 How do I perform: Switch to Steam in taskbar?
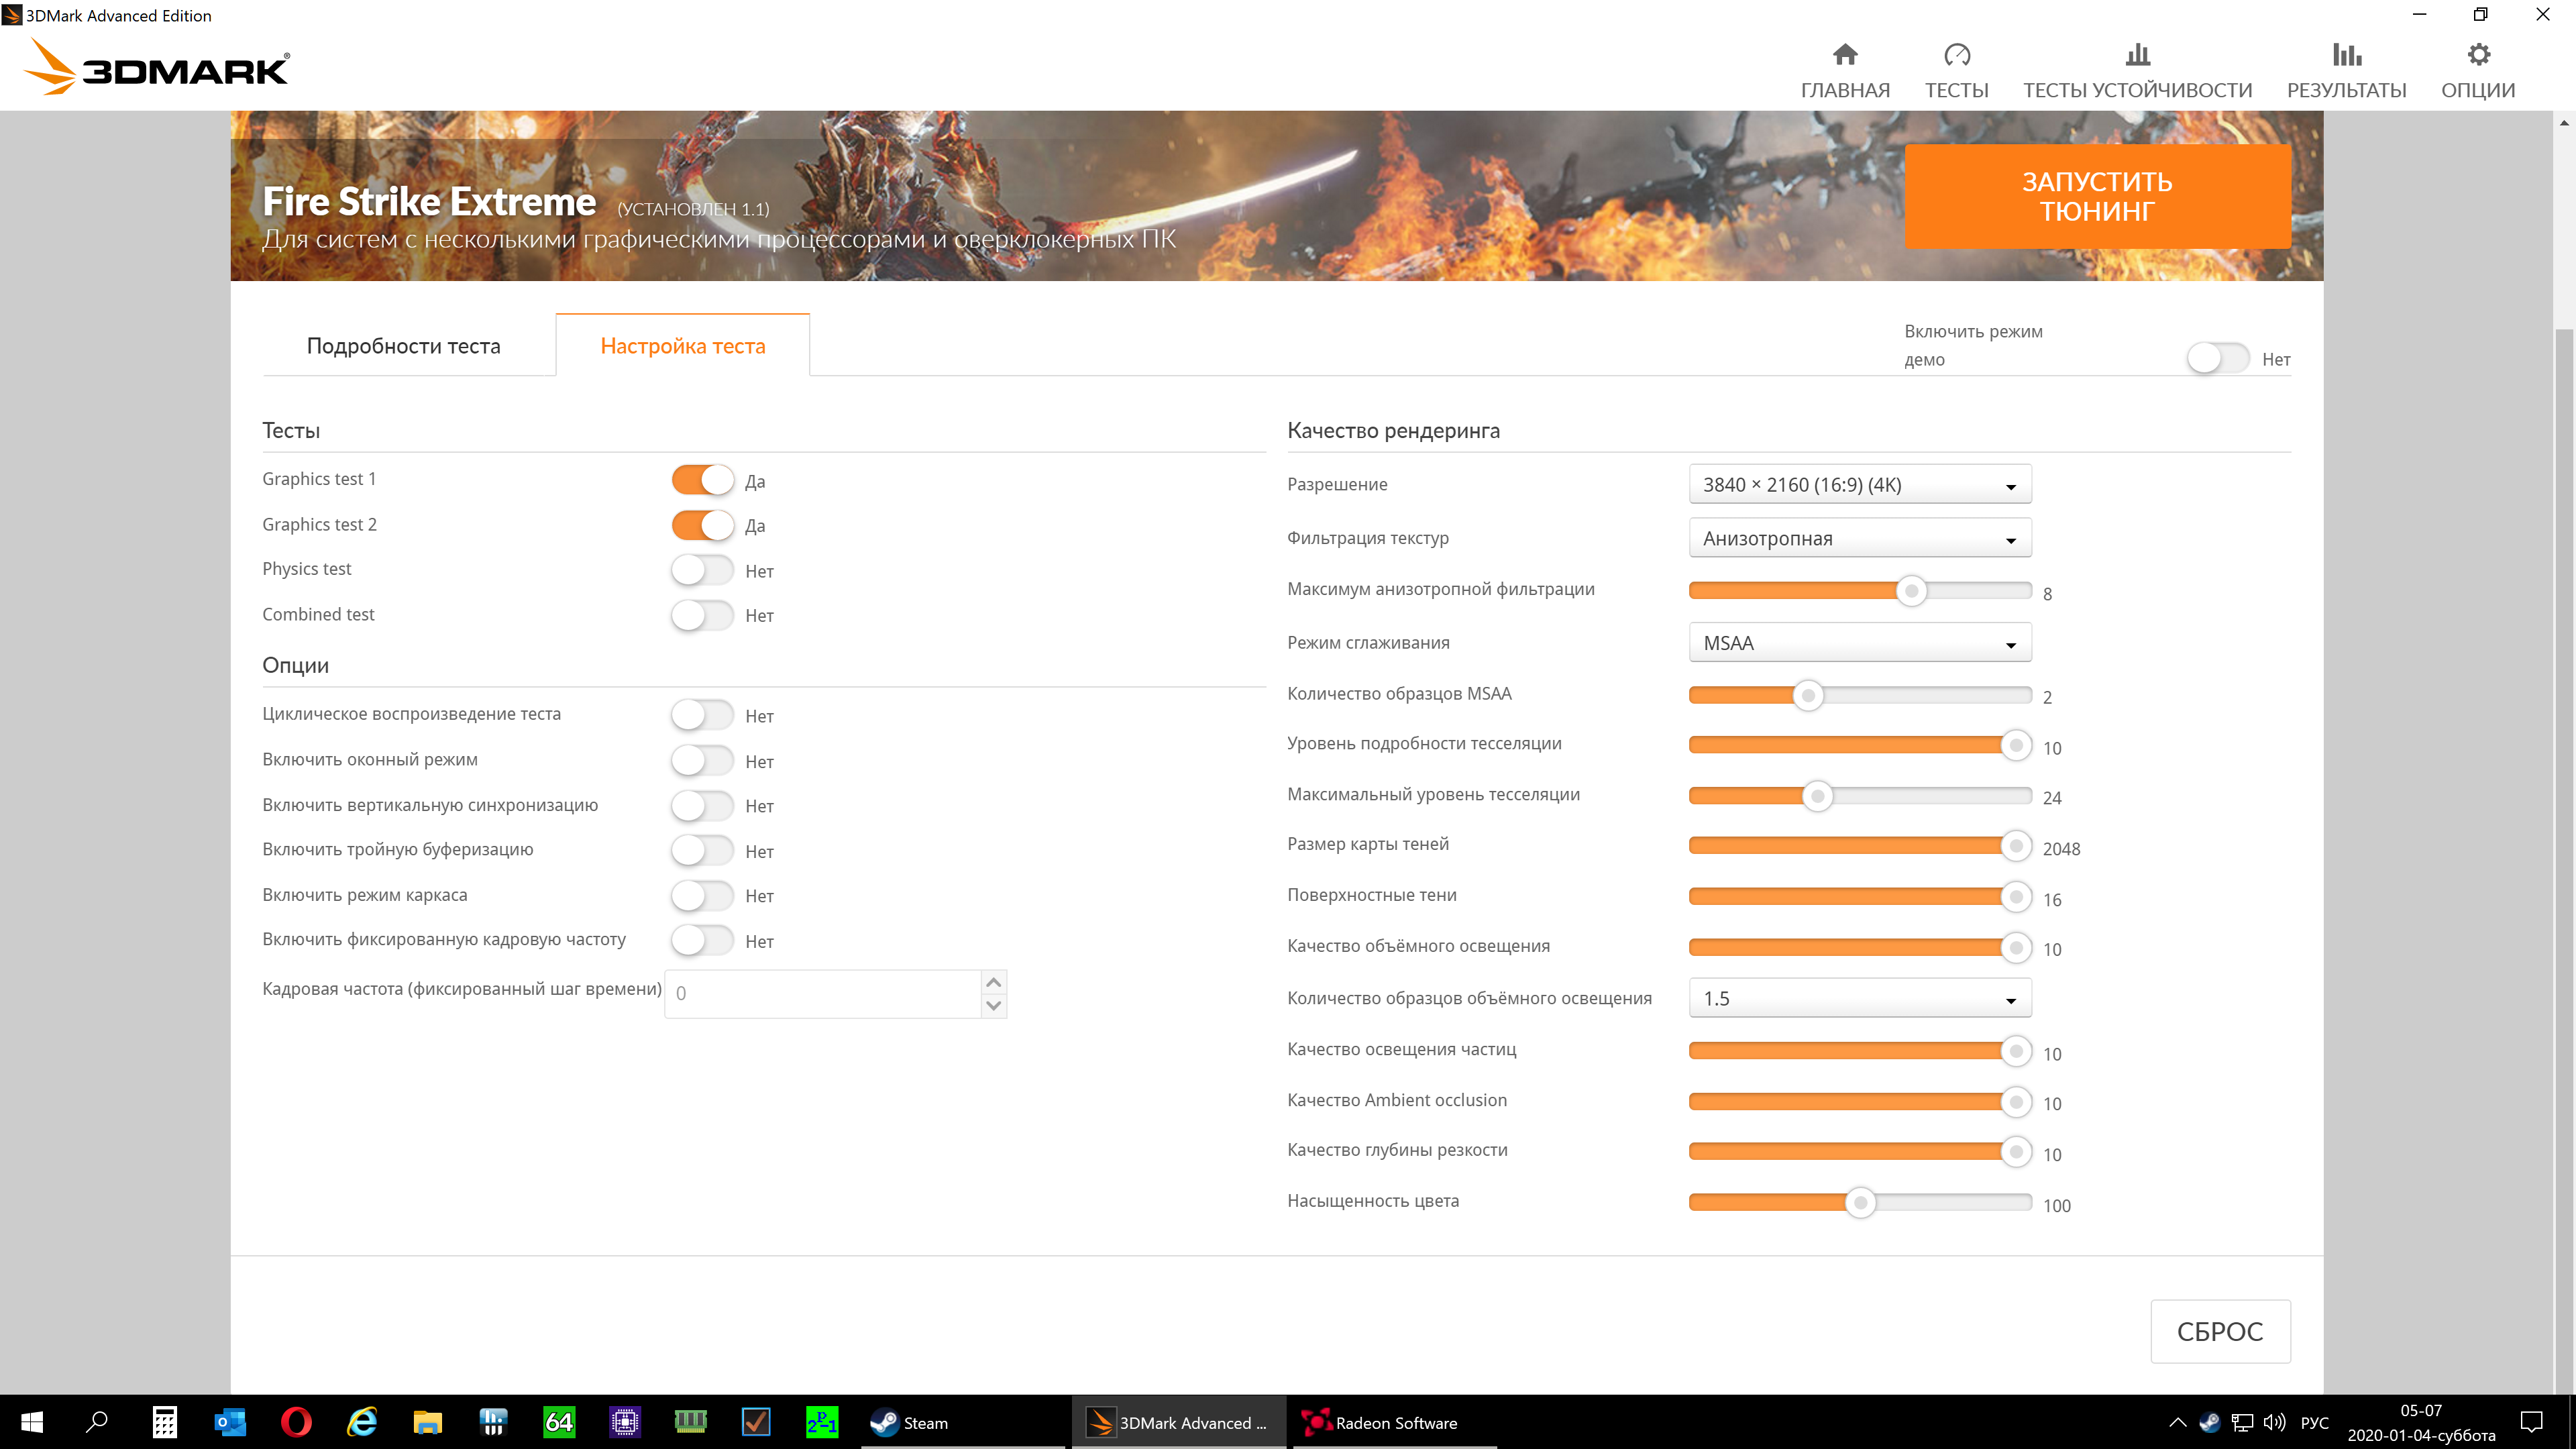[x=964, y=1422]
